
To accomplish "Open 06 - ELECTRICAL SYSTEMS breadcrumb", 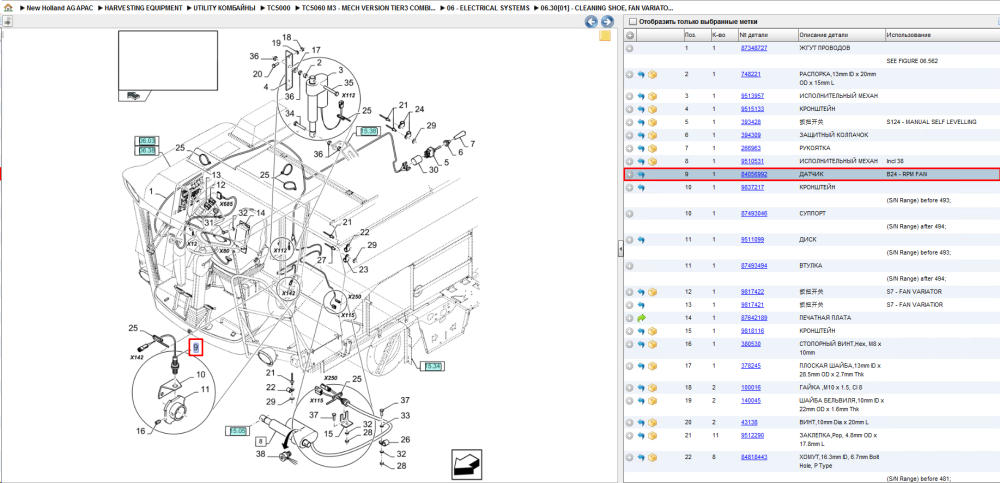I will tap(490, 8).
